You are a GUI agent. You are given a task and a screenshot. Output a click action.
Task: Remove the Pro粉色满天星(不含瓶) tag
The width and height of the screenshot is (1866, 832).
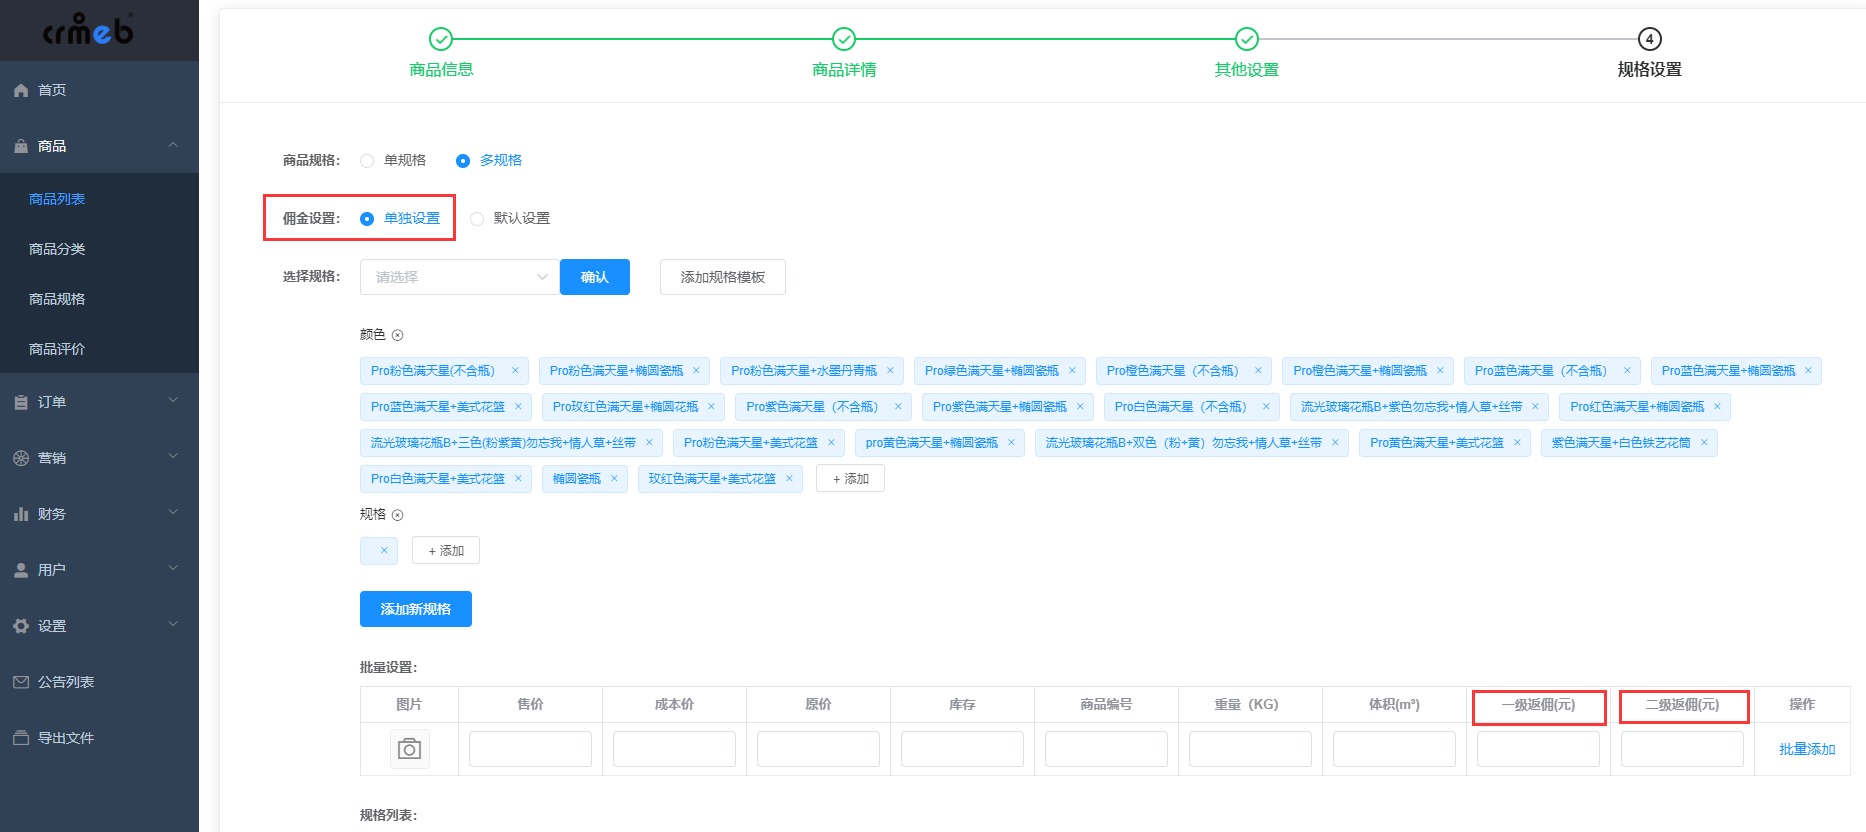point(515,371)
